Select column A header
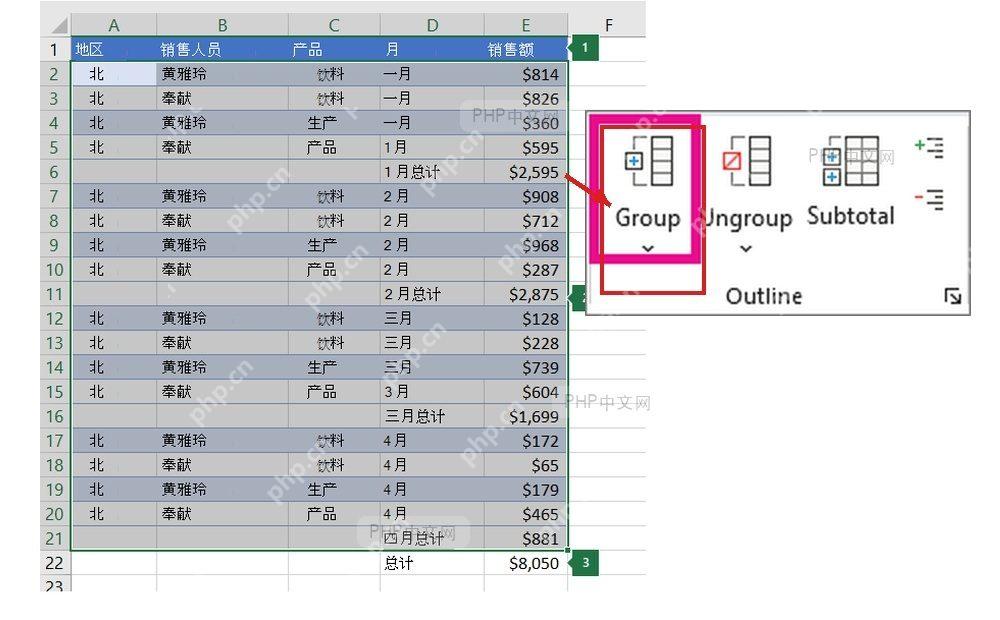 (x=114, y=26)
